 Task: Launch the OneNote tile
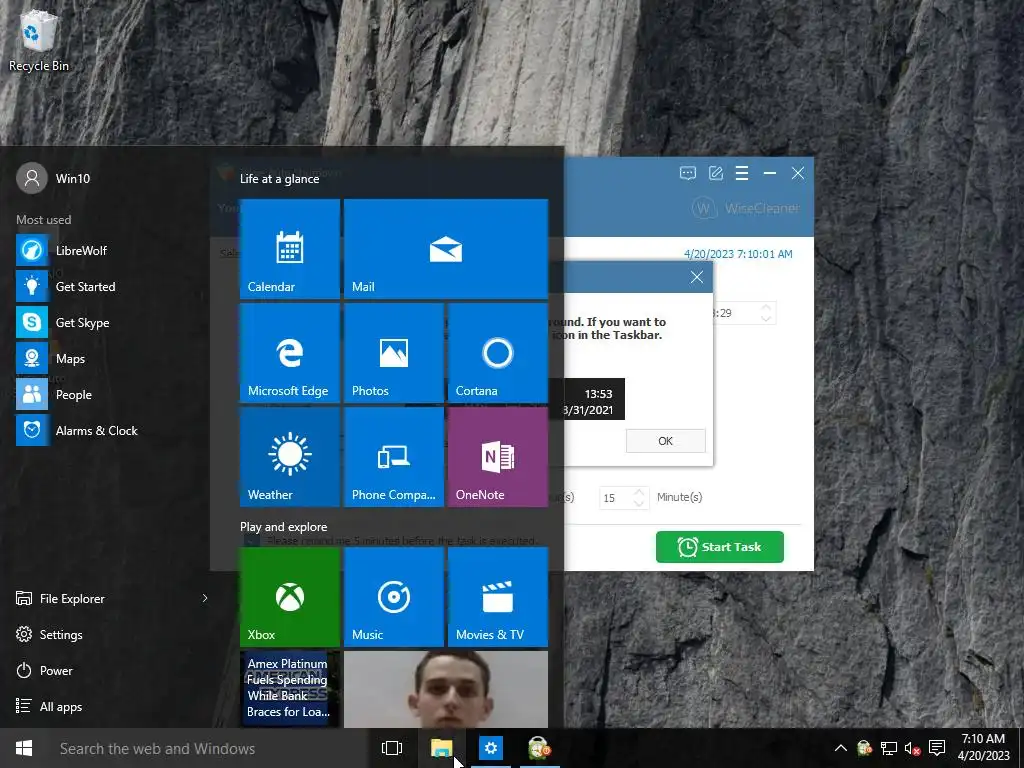[498, 457]
